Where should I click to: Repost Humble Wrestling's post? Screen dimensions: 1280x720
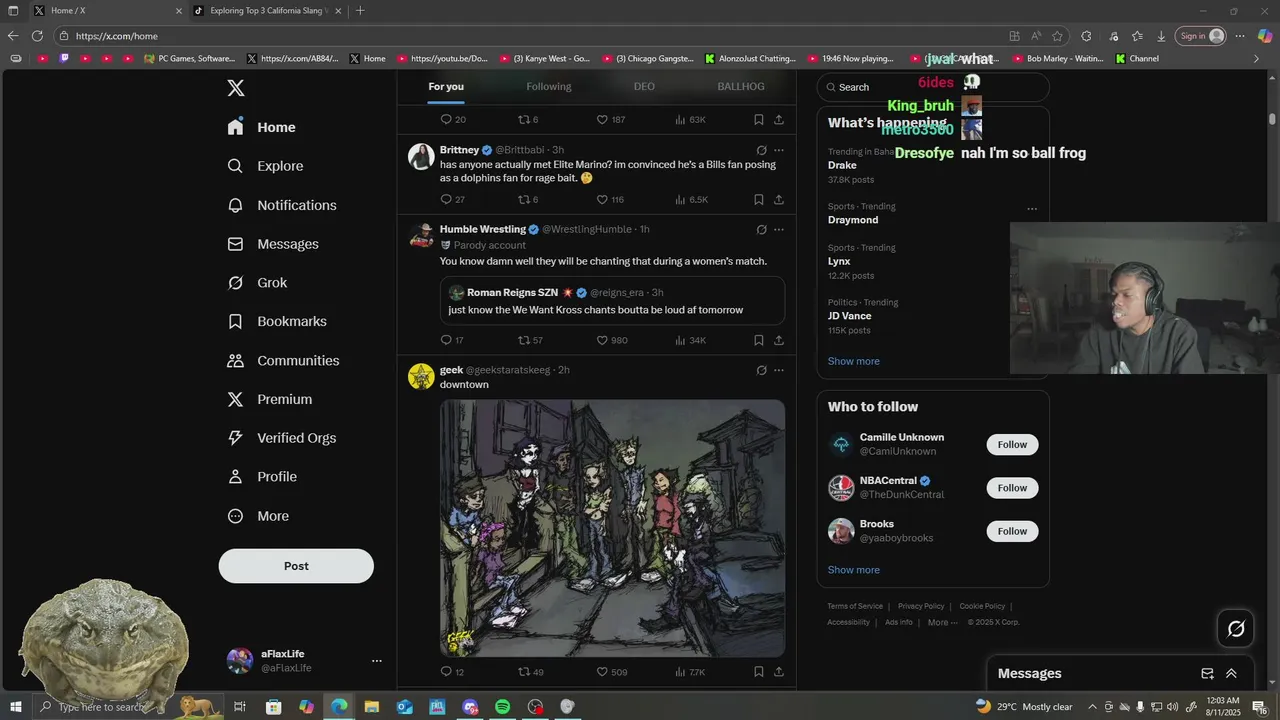530,340
